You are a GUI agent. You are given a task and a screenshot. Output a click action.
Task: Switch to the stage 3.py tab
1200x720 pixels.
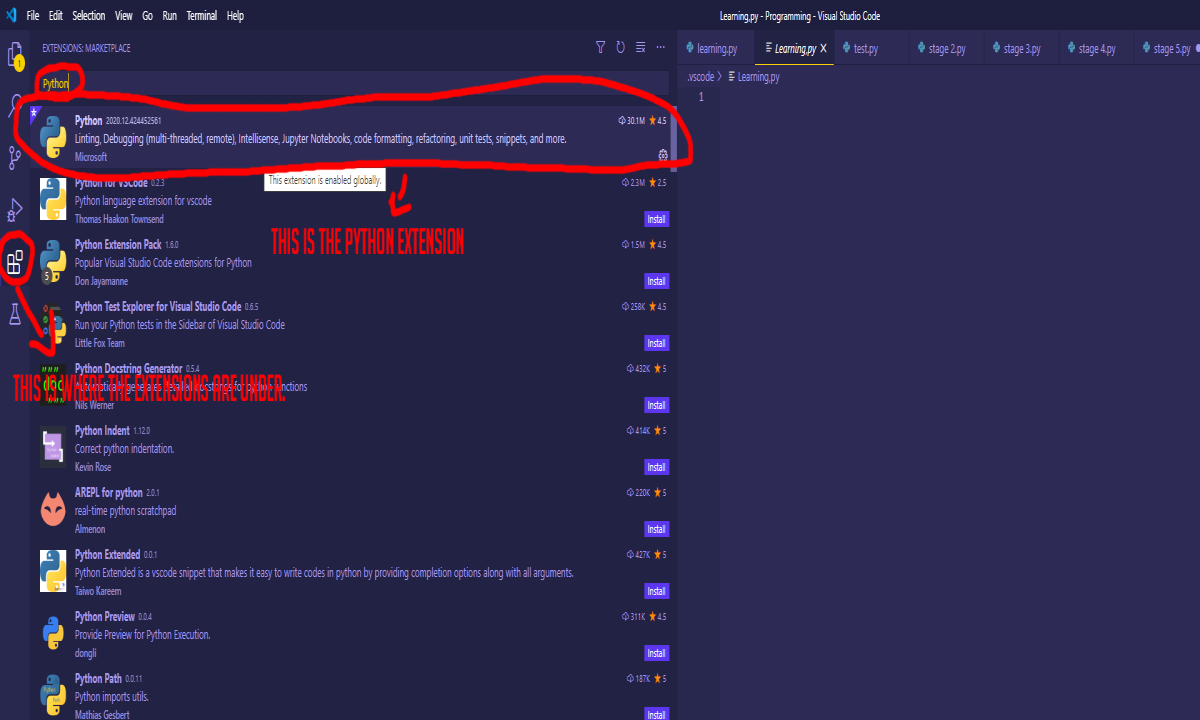tap(1022, 49)
